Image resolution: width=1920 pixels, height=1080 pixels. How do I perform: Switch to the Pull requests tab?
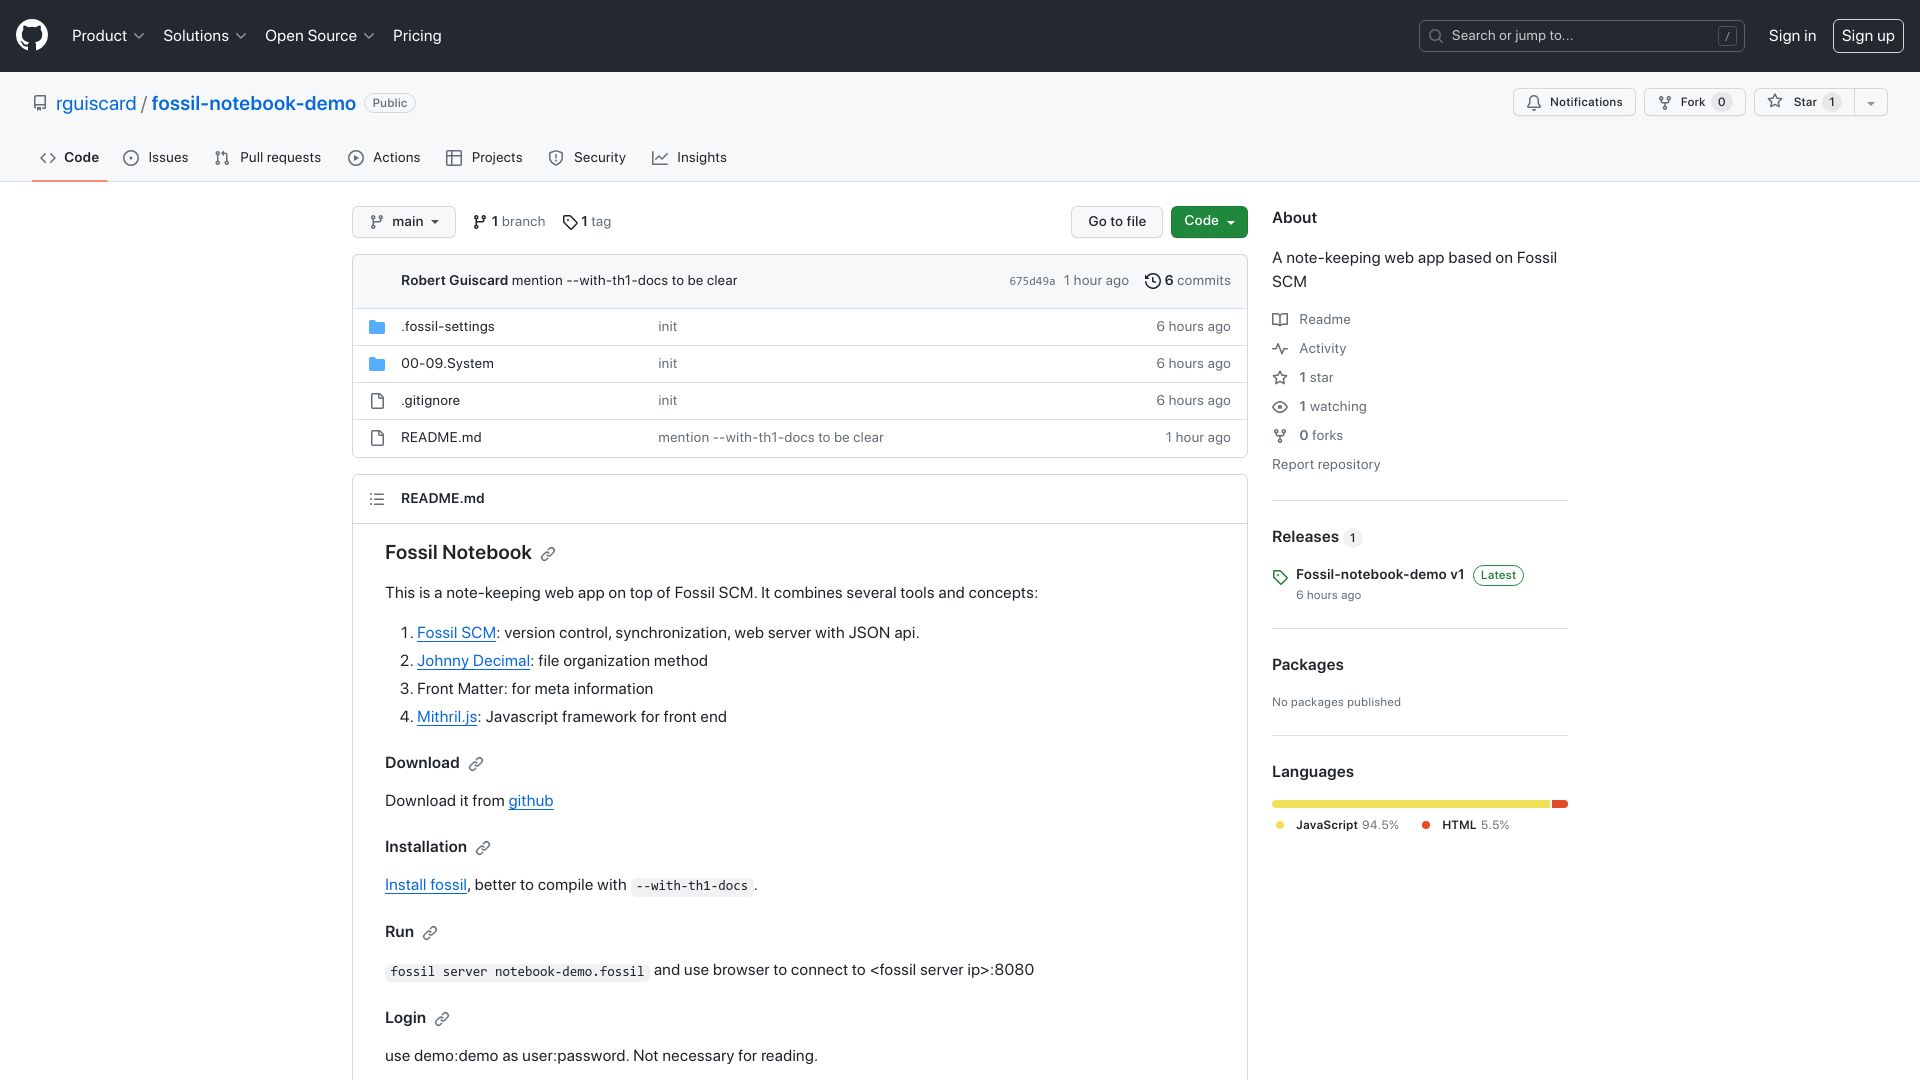(x=268, y=158)
